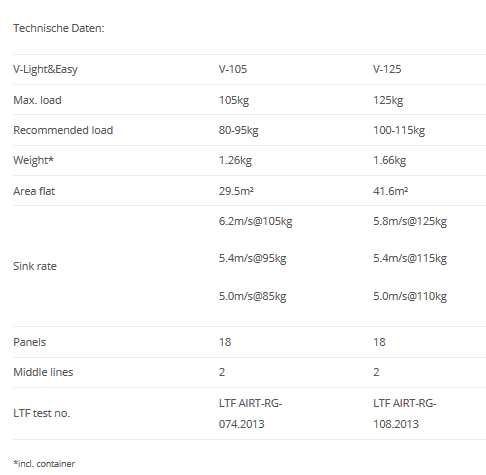Click the Middle lines row label
The height and width of the screenshot is (475, 486).
click(x=43, y=372)
